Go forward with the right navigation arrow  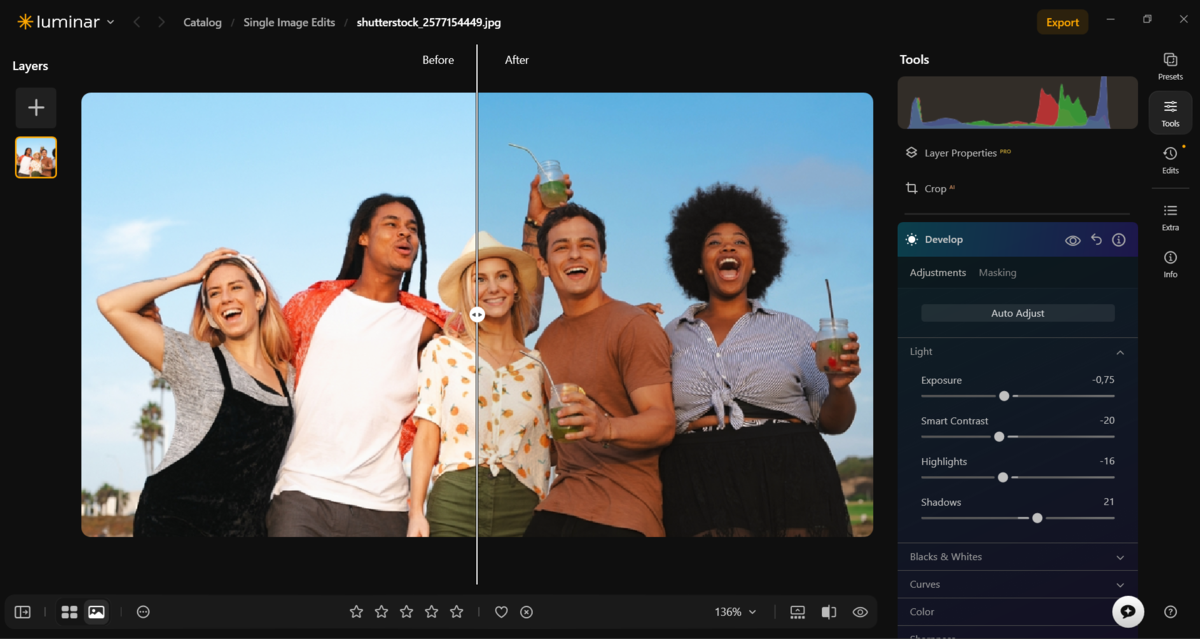pos(161,22)
